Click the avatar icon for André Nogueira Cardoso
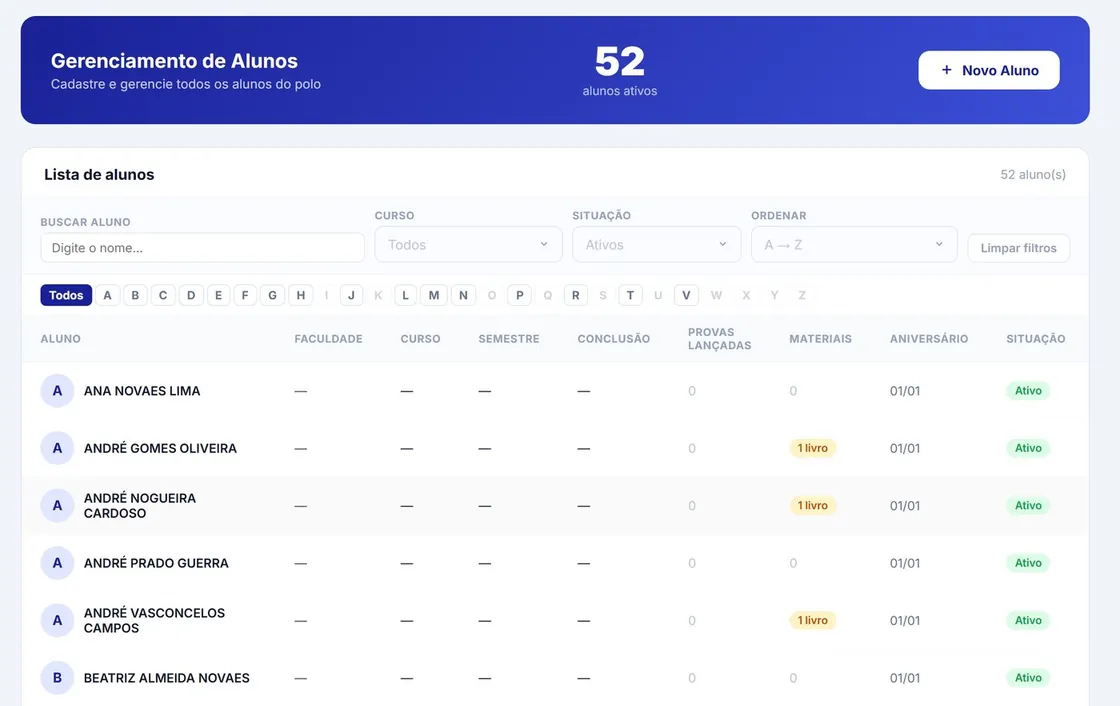The height and width of the screenshot is (706, 1120). click(57, 506)
